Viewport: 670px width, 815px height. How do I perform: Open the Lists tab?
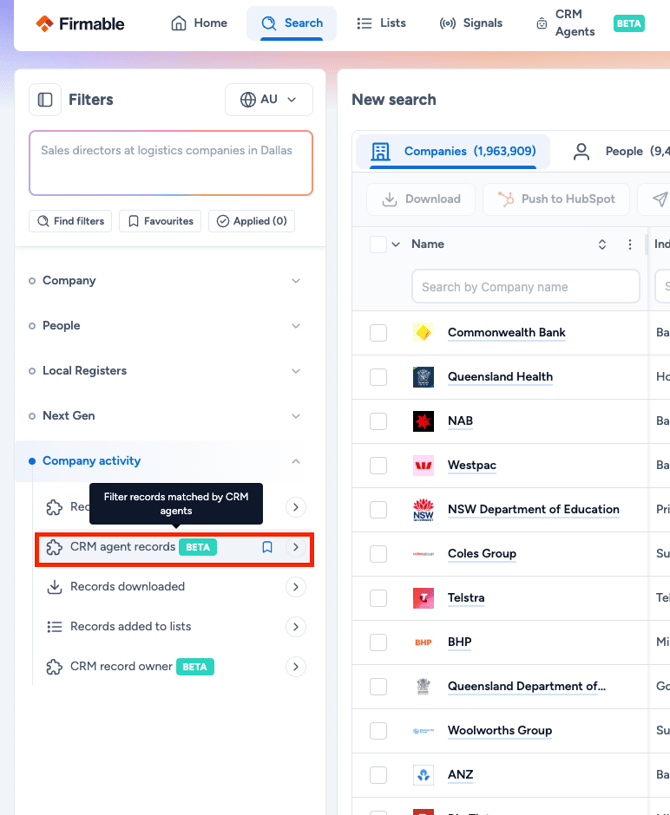pyautogui.click(x=382, y=23)
